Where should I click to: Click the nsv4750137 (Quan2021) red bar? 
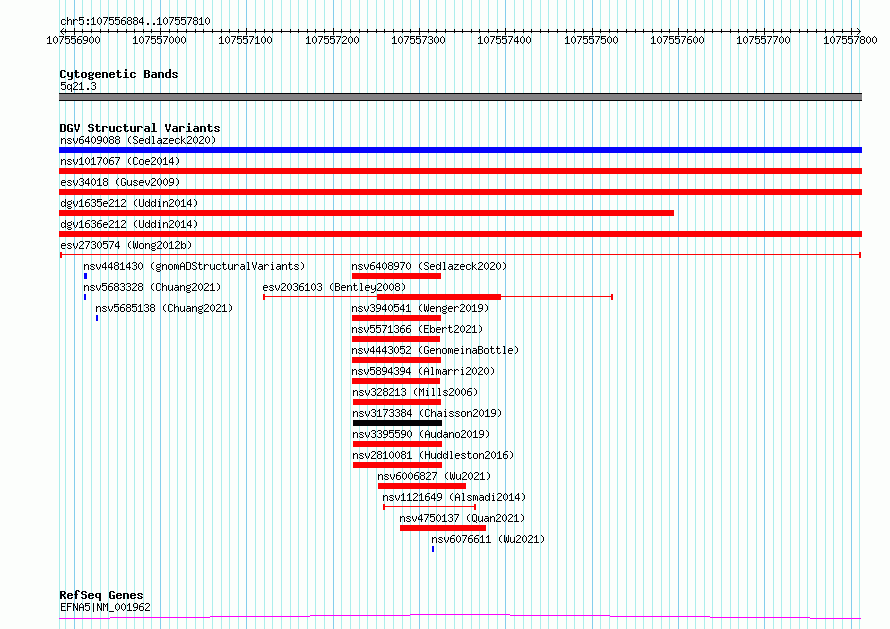(x=443, y=528)
